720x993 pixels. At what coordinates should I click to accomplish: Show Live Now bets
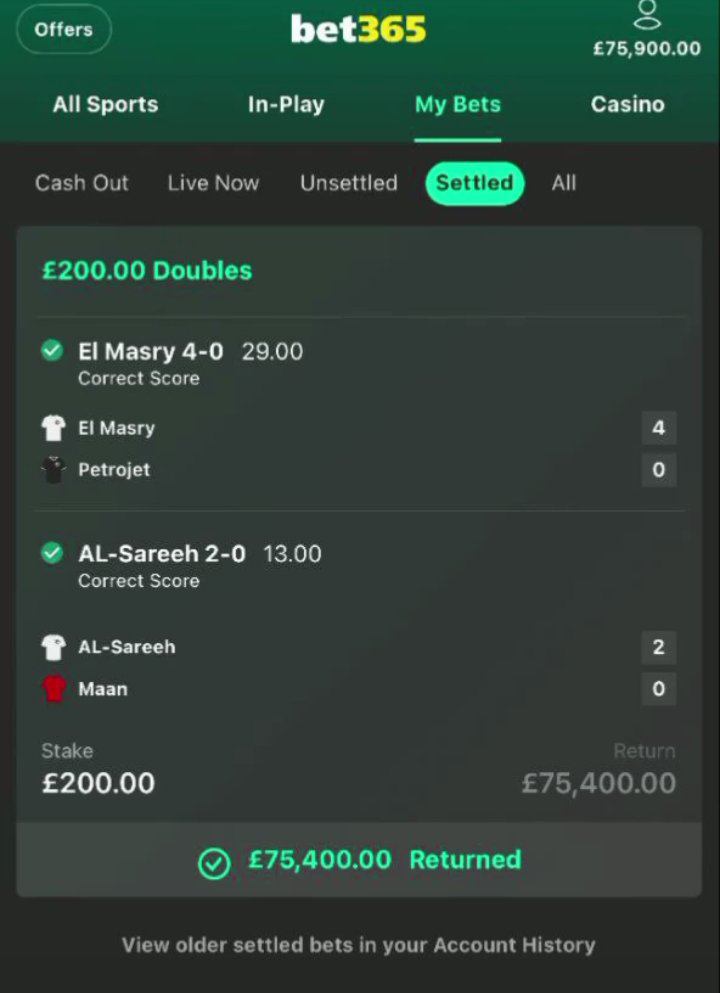pyautogui.click(x=213, y=183)
